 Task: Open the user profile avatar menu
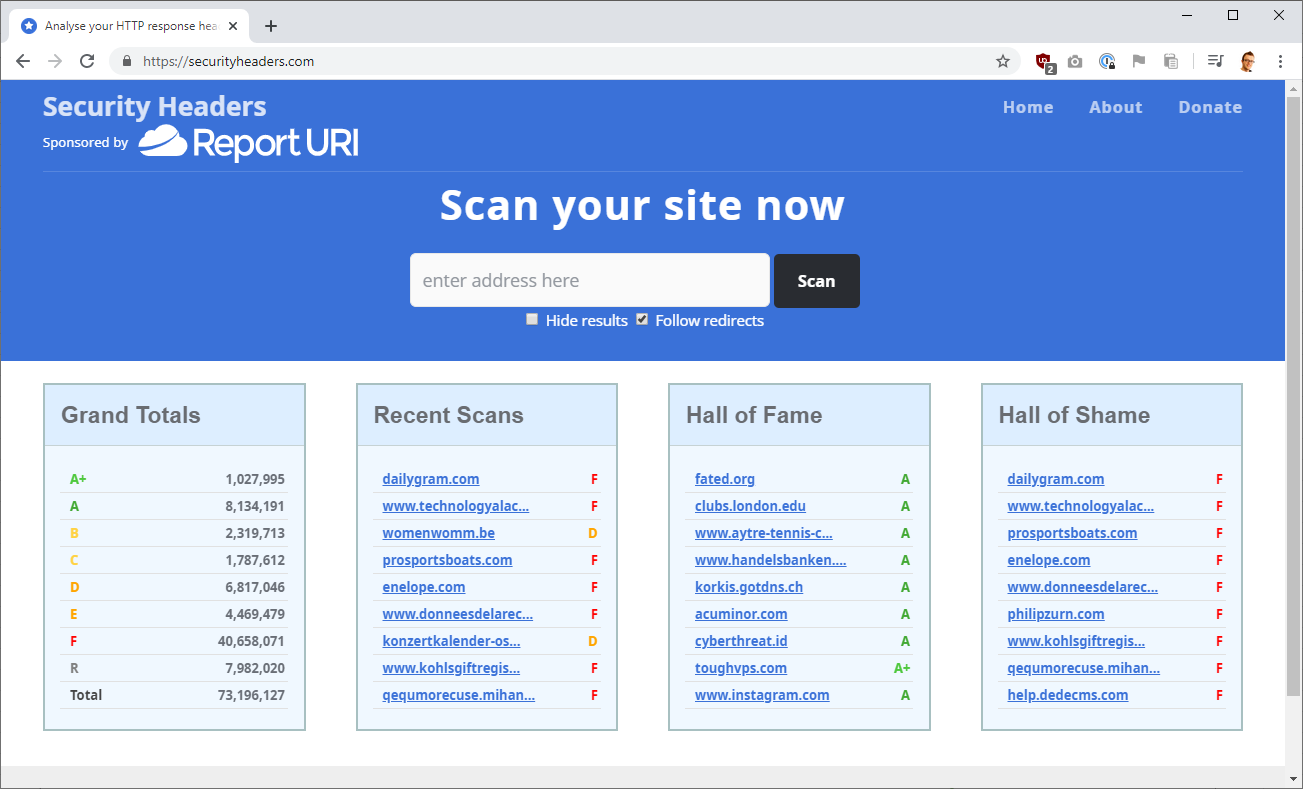pyautogui.click(x=1248, y=62)
